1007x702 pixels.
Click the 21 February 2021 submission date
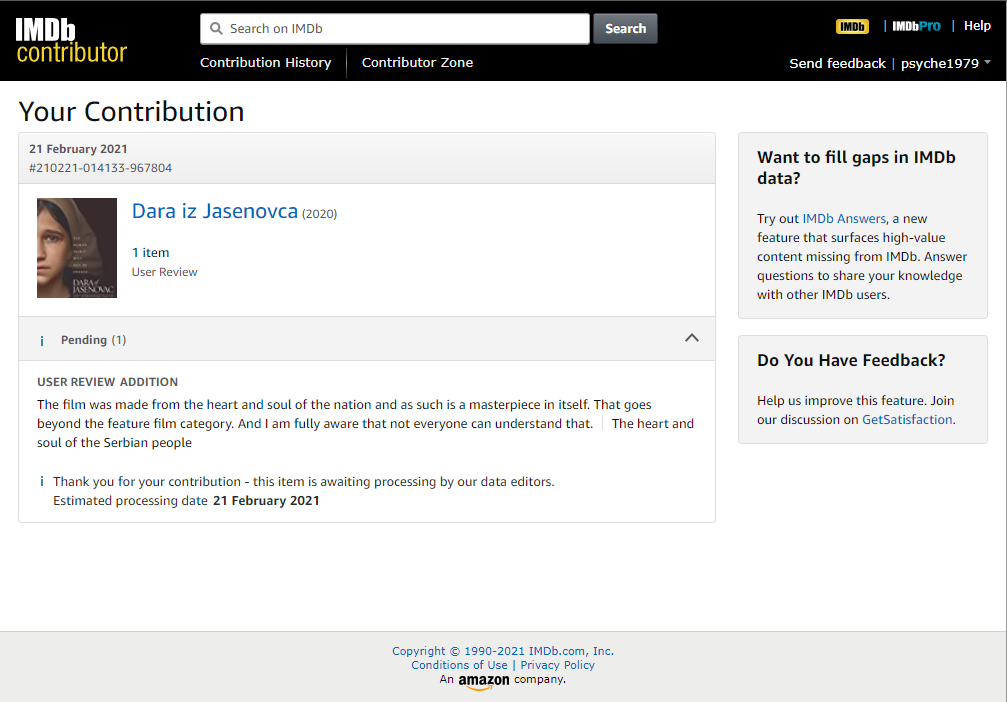[78, 149]
